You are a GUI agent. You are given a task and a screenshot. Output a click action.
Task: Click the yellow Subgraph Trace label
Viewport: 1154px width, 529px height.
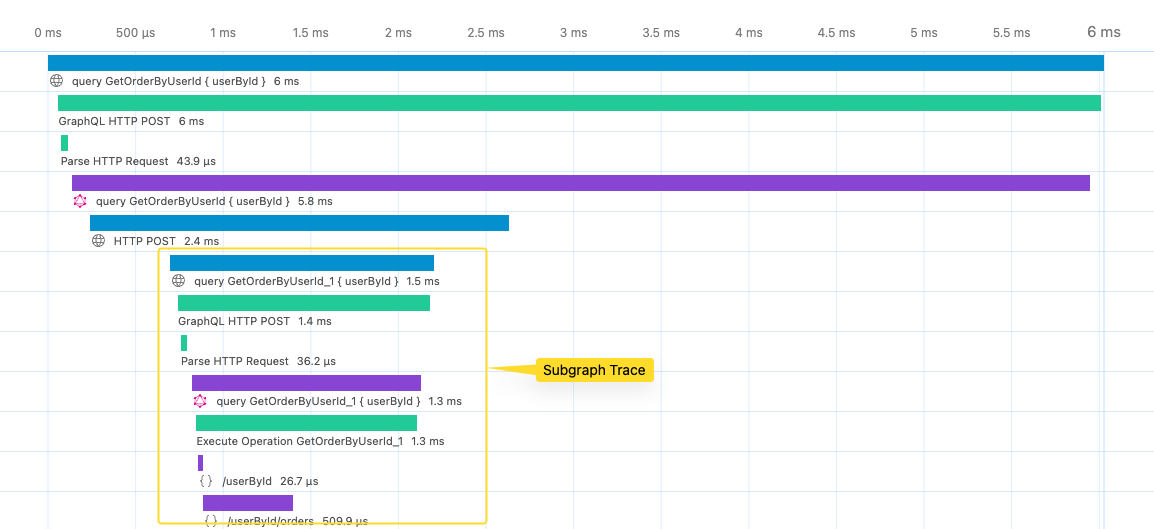coord(595,370)
